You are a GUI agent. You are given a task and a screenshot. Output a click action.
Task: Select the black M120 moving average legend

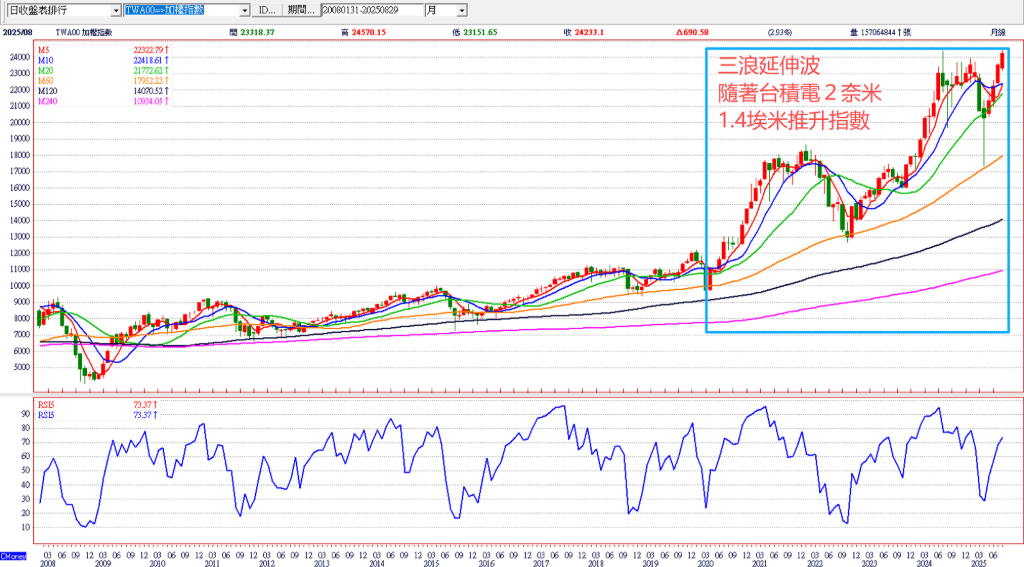click(48, 91)
